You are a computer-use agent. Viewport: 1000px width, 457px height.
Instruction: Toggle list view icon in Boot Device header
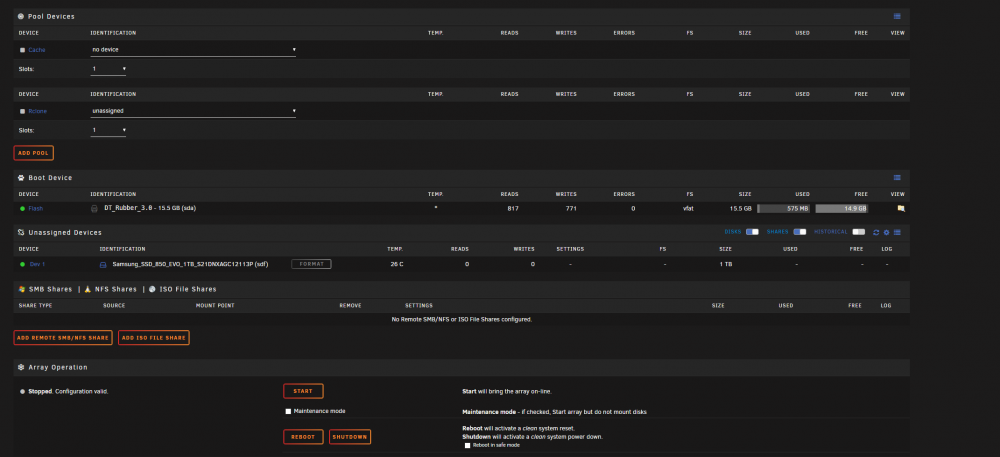click(x=897, y=178)
